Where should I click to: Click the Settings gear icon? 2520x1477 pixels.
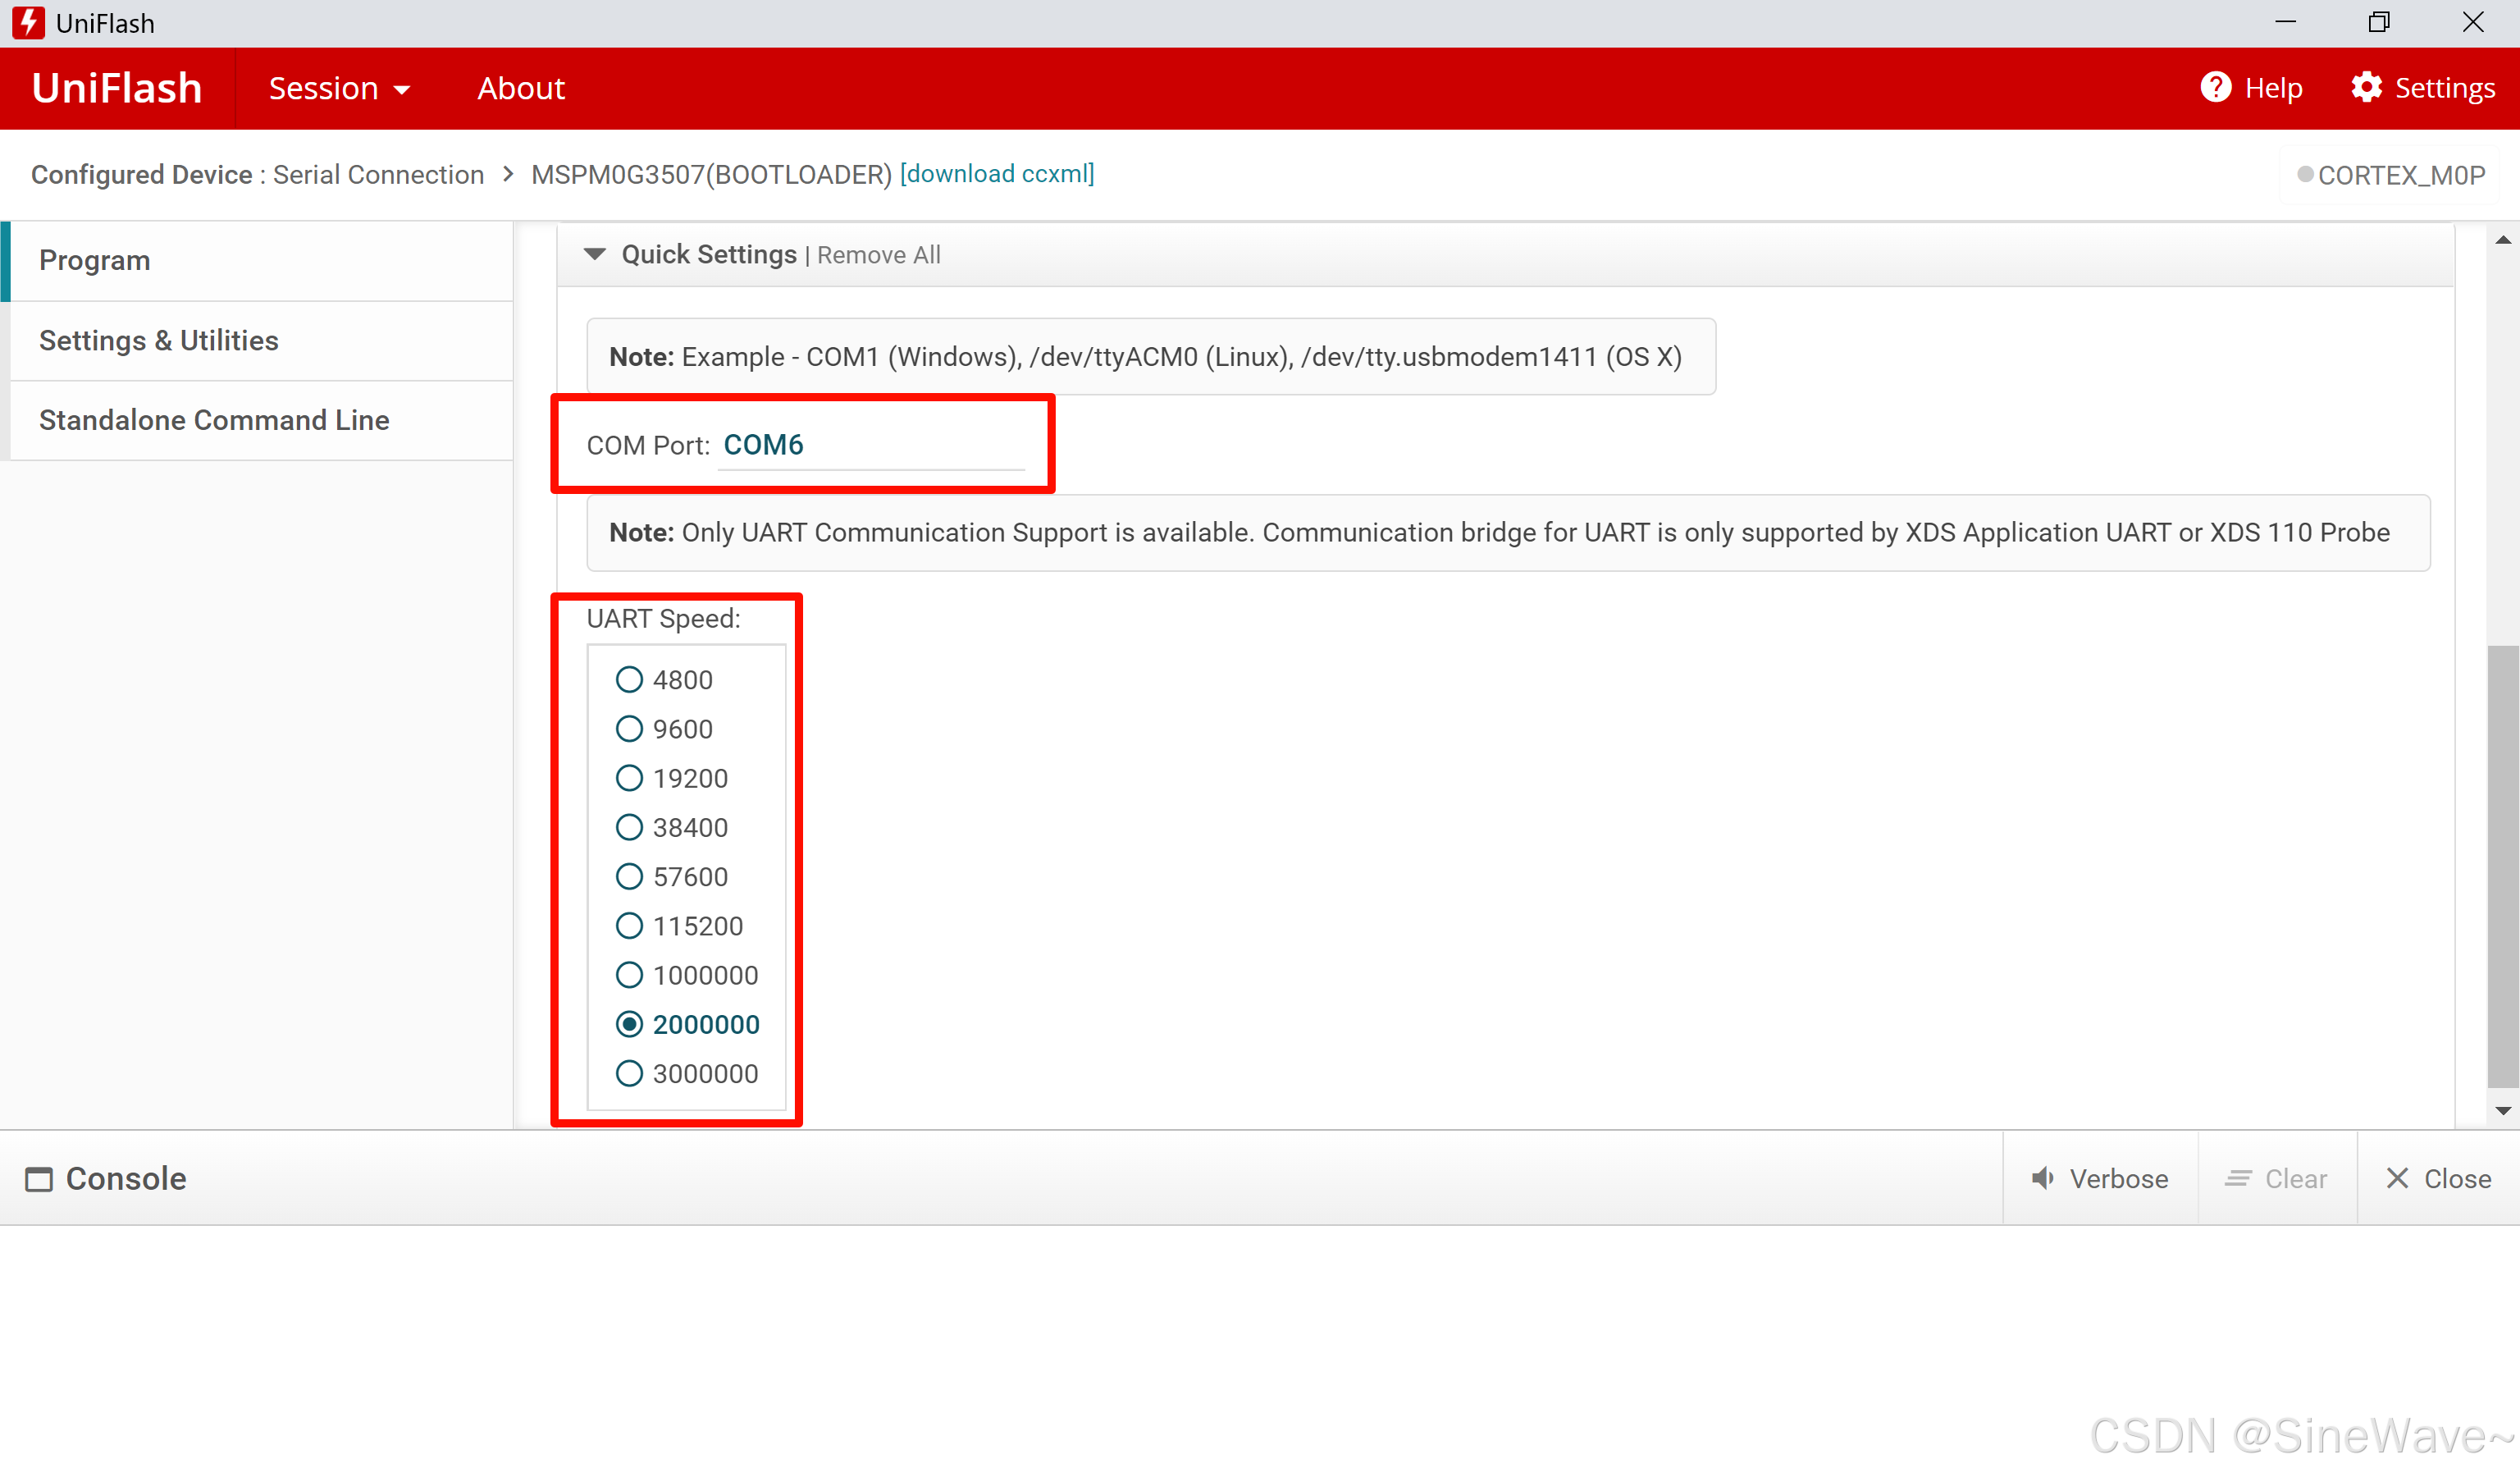pos(2366,87)
